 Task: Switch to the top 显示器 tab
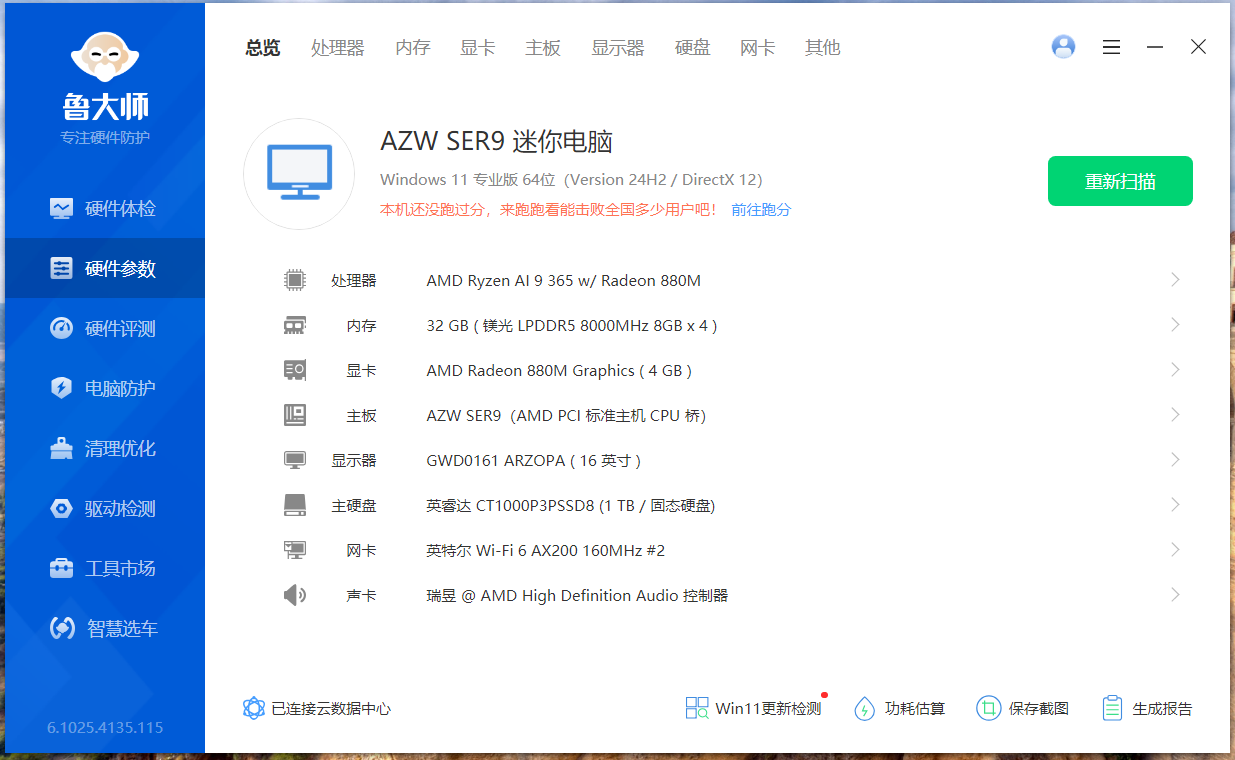click(x=617, y=48)
